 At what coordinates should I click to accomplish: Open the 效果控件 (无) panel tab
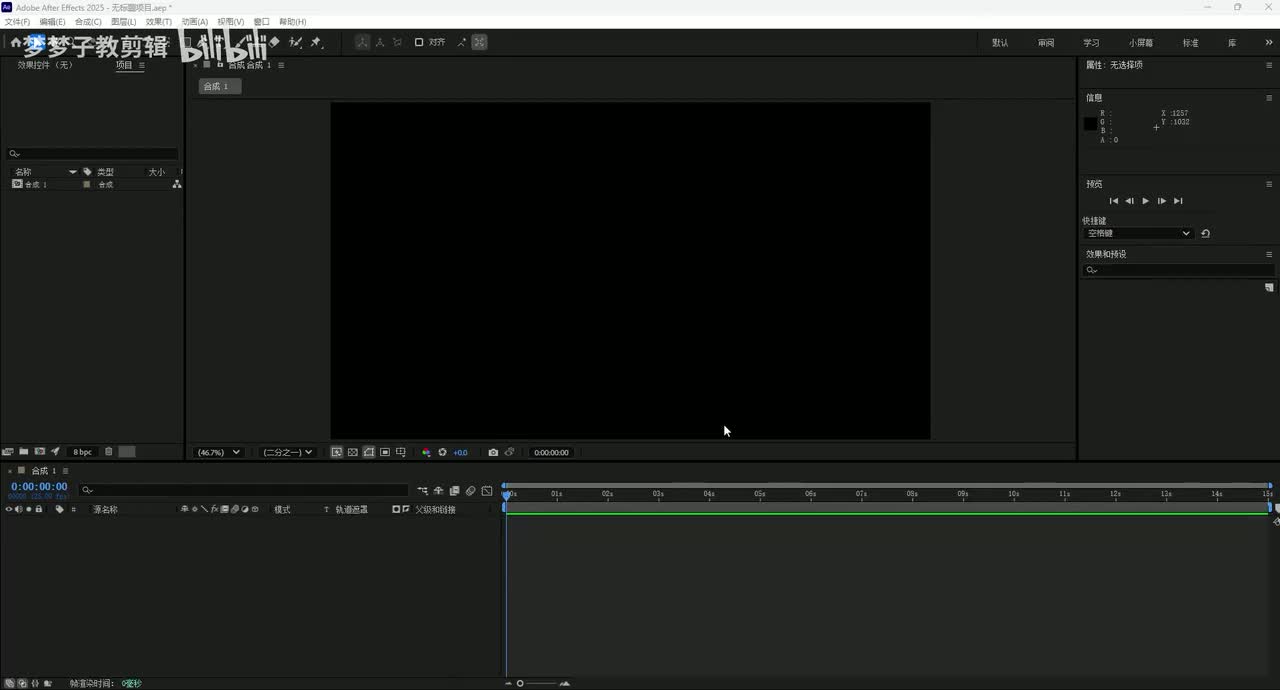pyautogui.click(x=45, y=65)
